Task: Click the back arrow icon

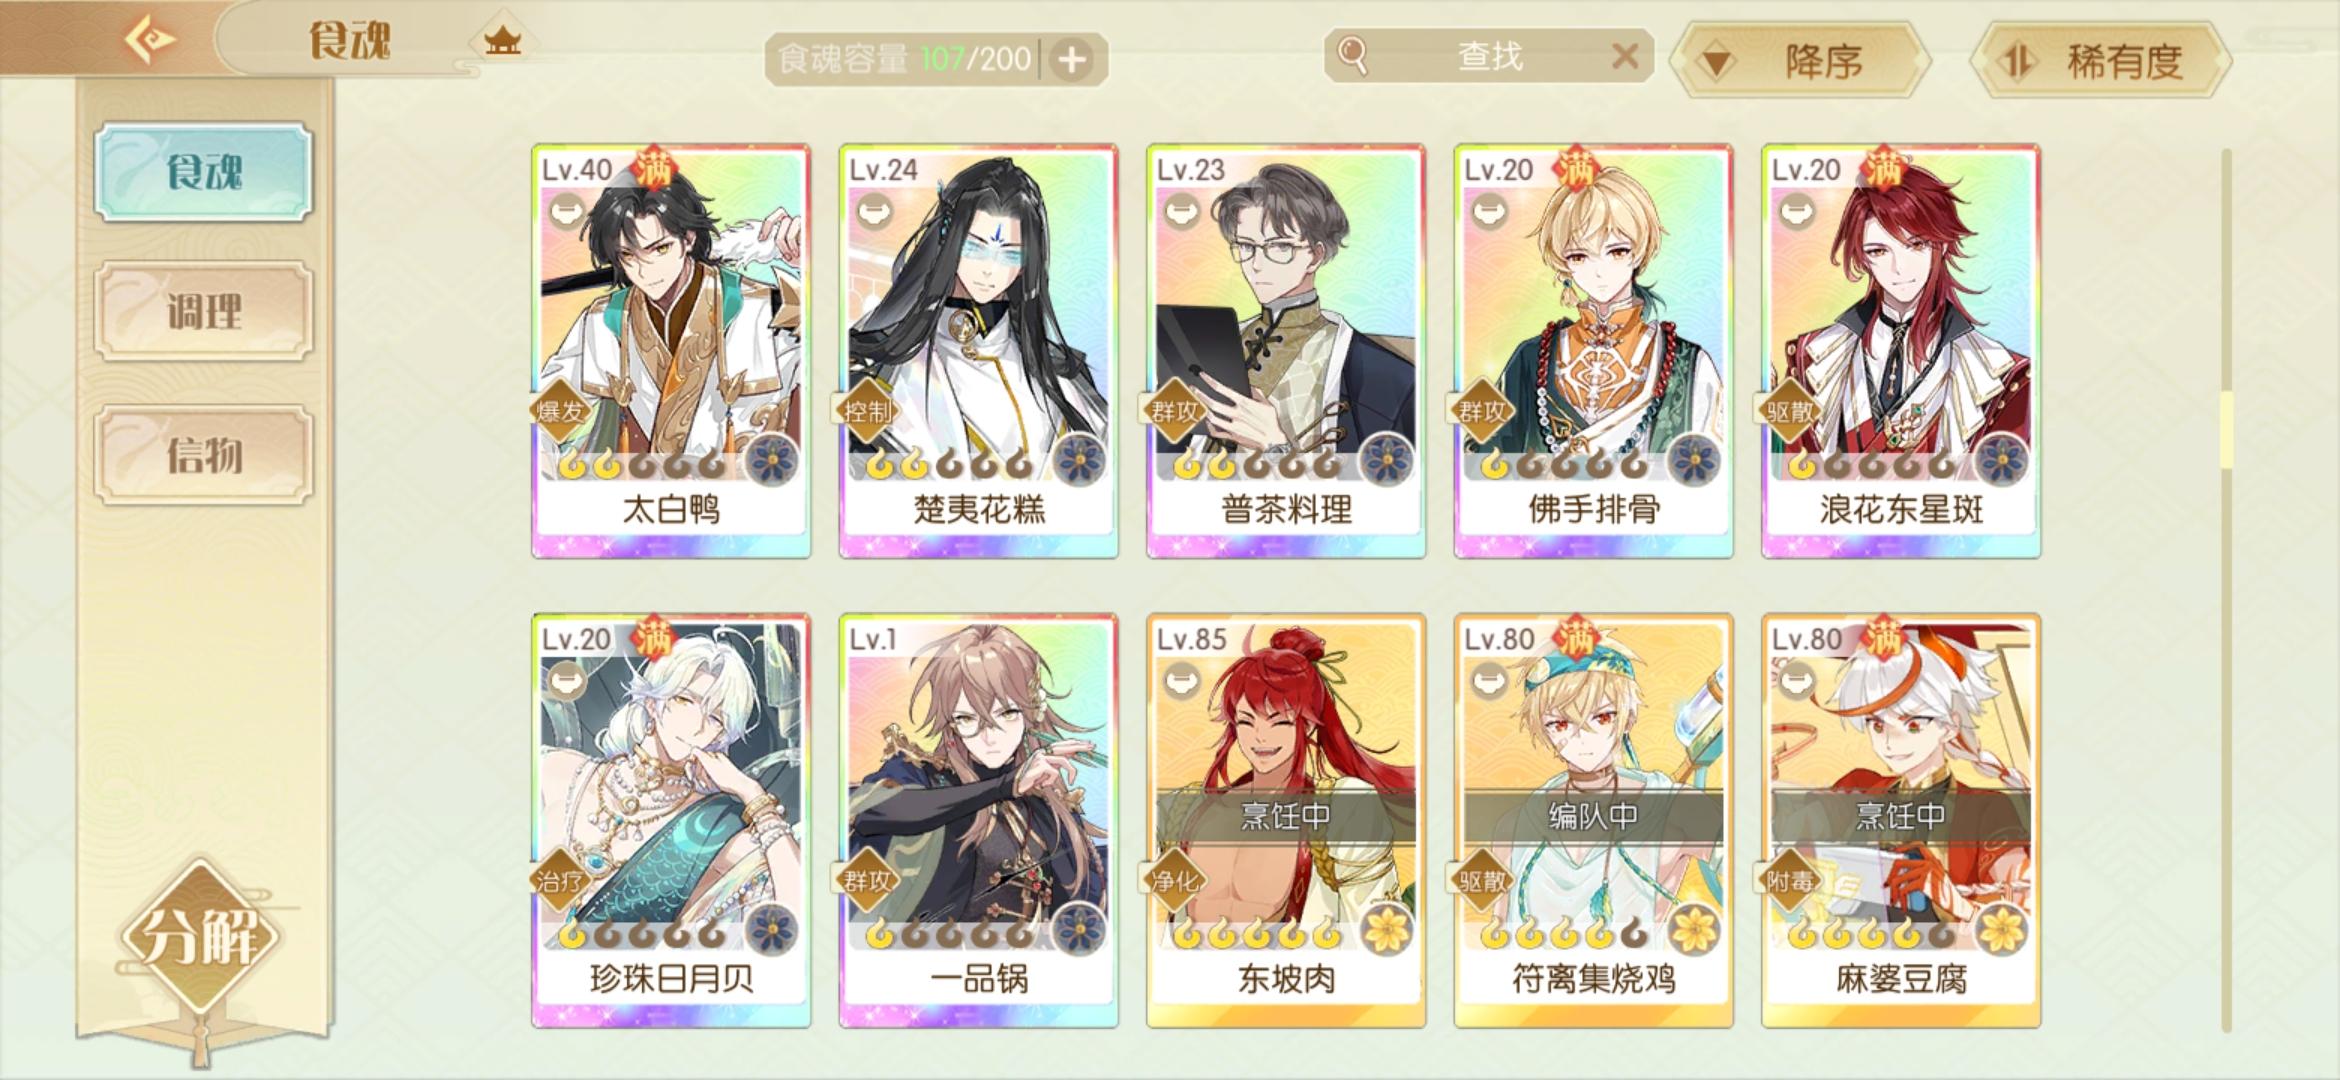Action: pos(150,40)
